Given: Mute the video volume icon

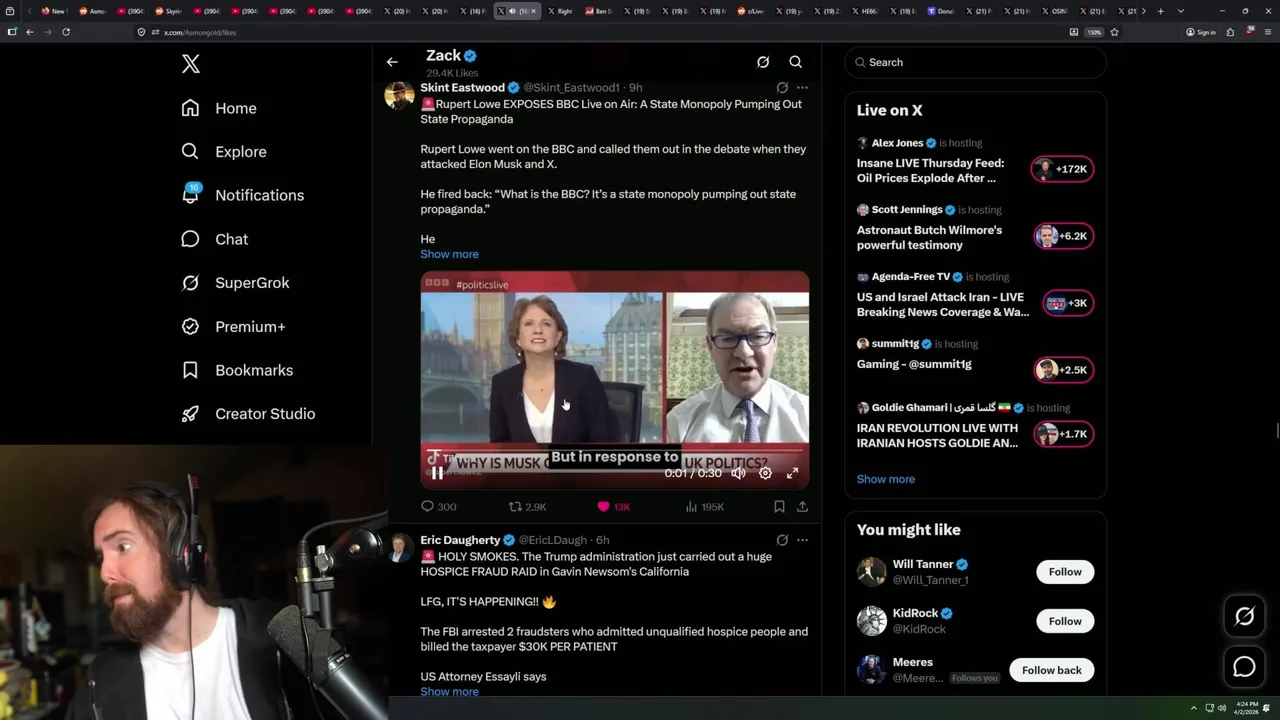Looking at the screenshot, I should tap(738, 473).
